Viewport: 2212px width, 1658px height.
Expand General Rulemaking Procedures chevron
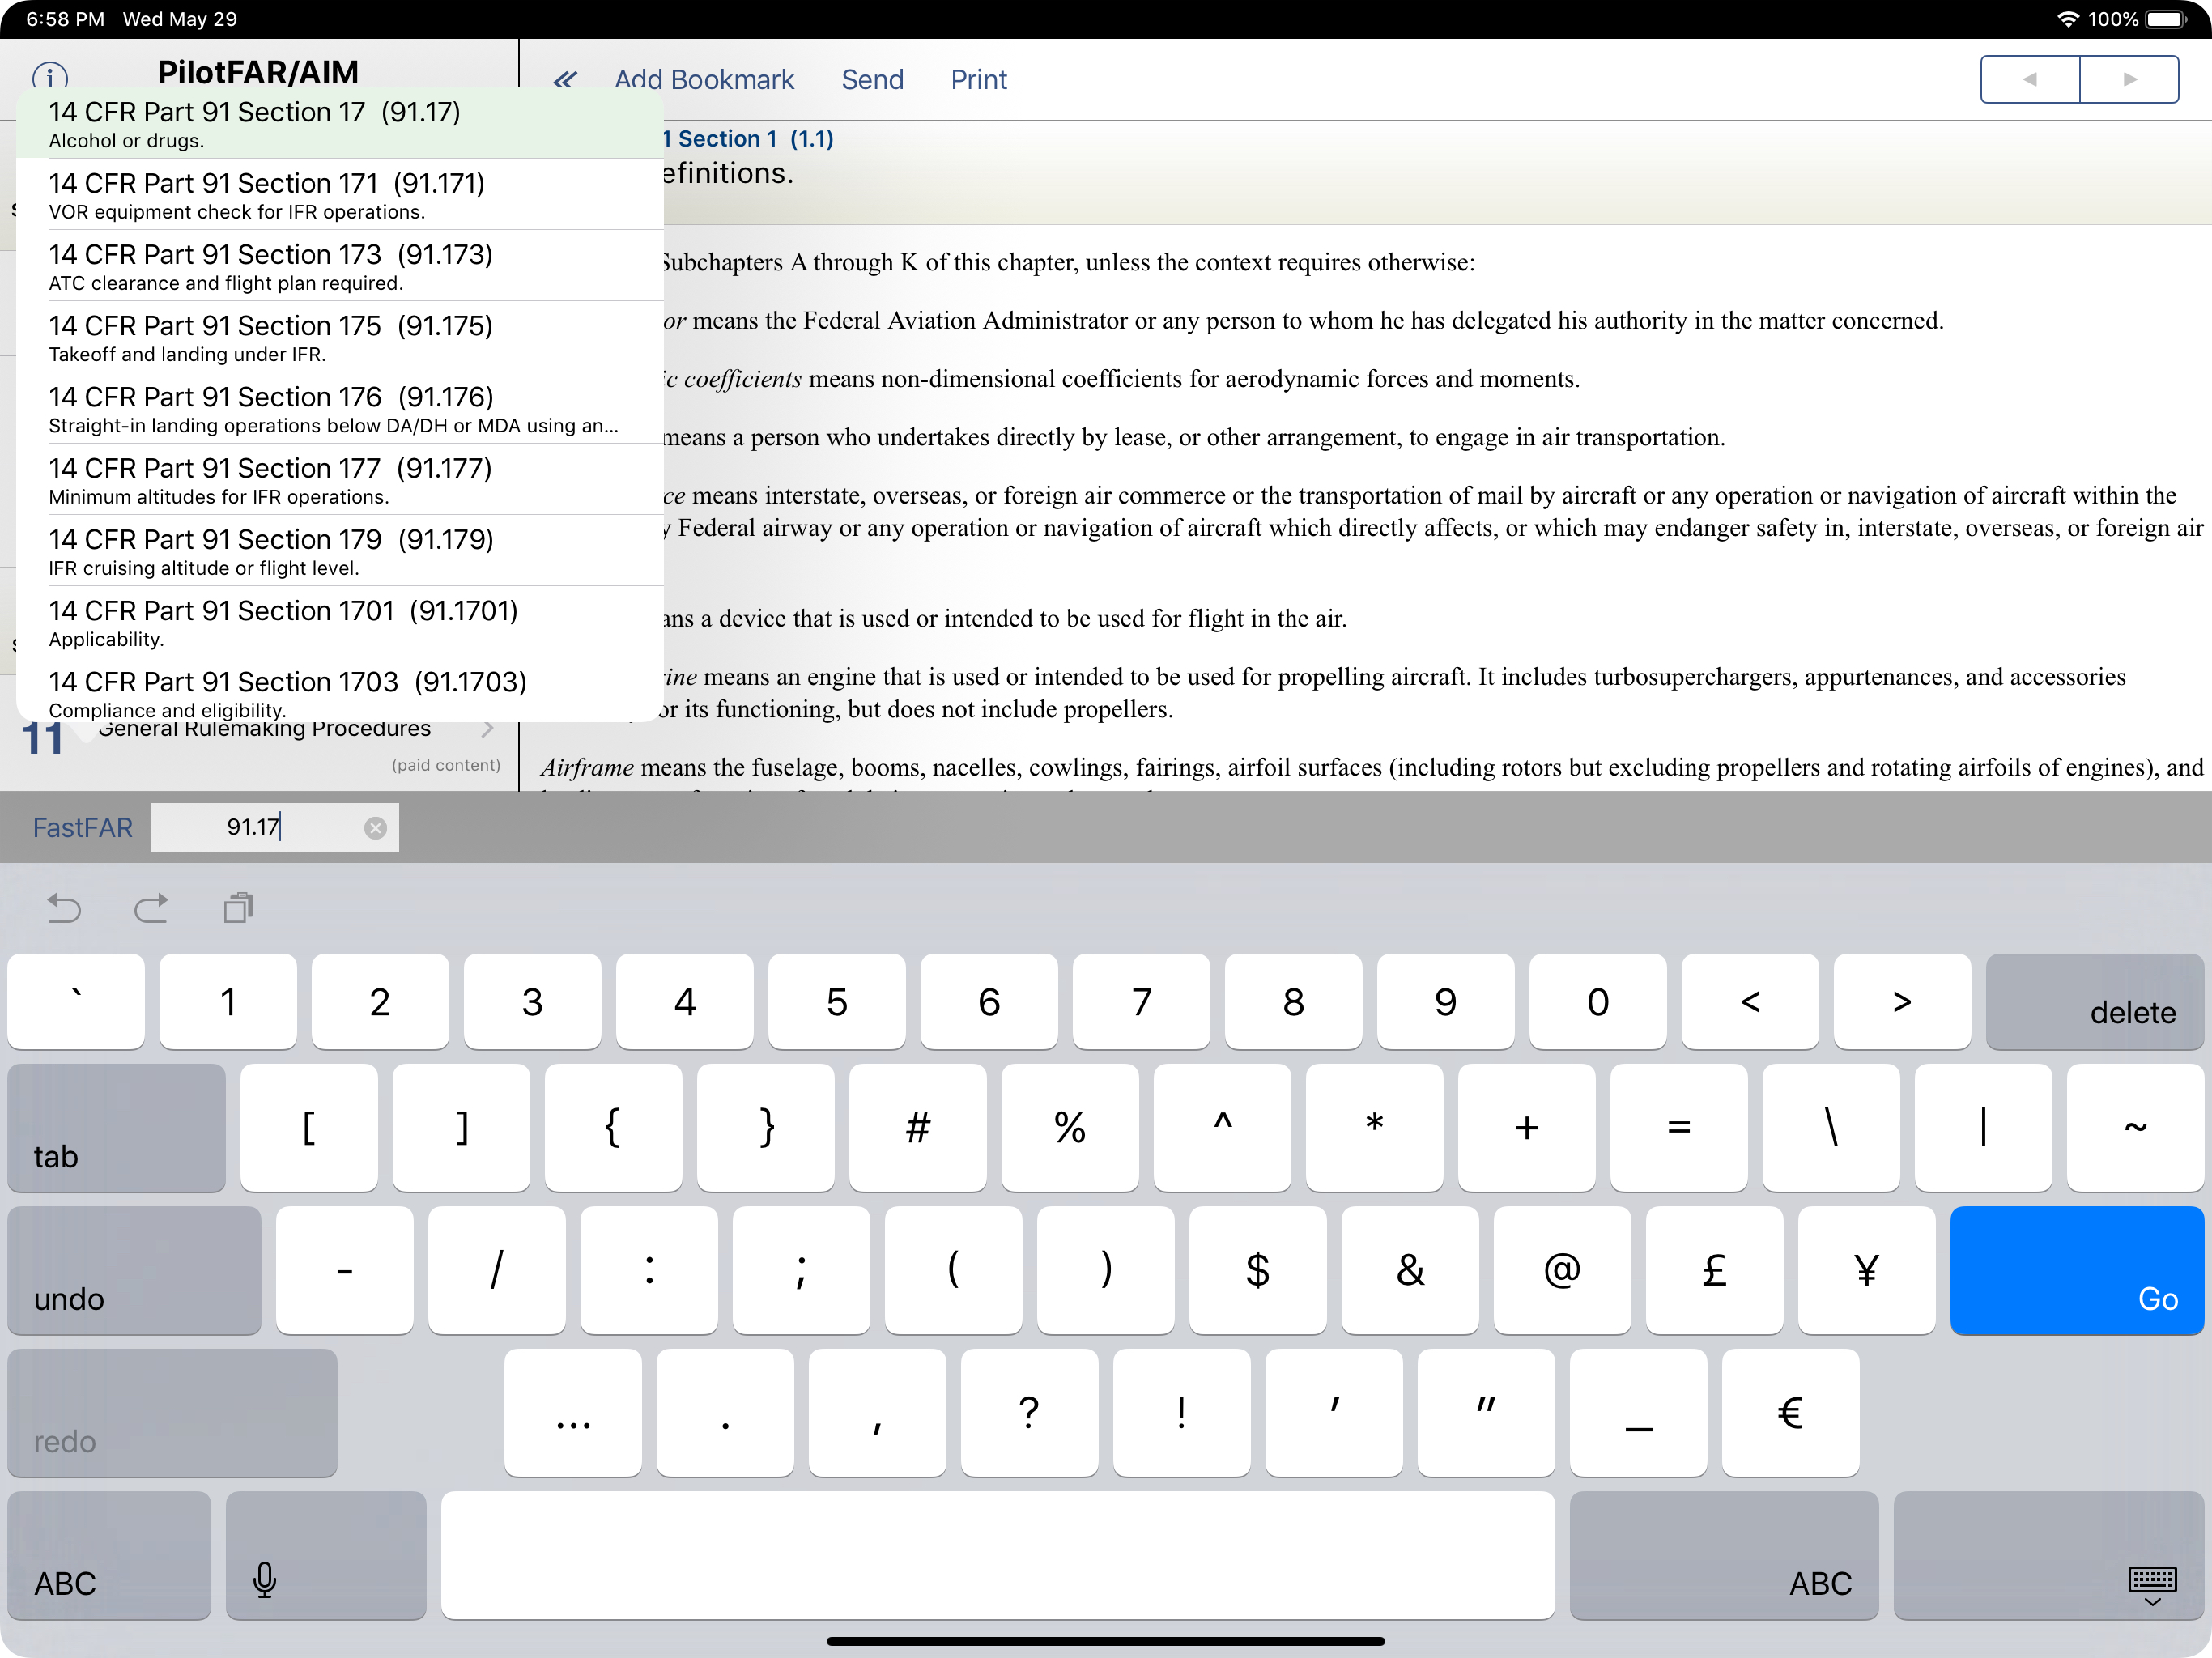click(488, 729)
